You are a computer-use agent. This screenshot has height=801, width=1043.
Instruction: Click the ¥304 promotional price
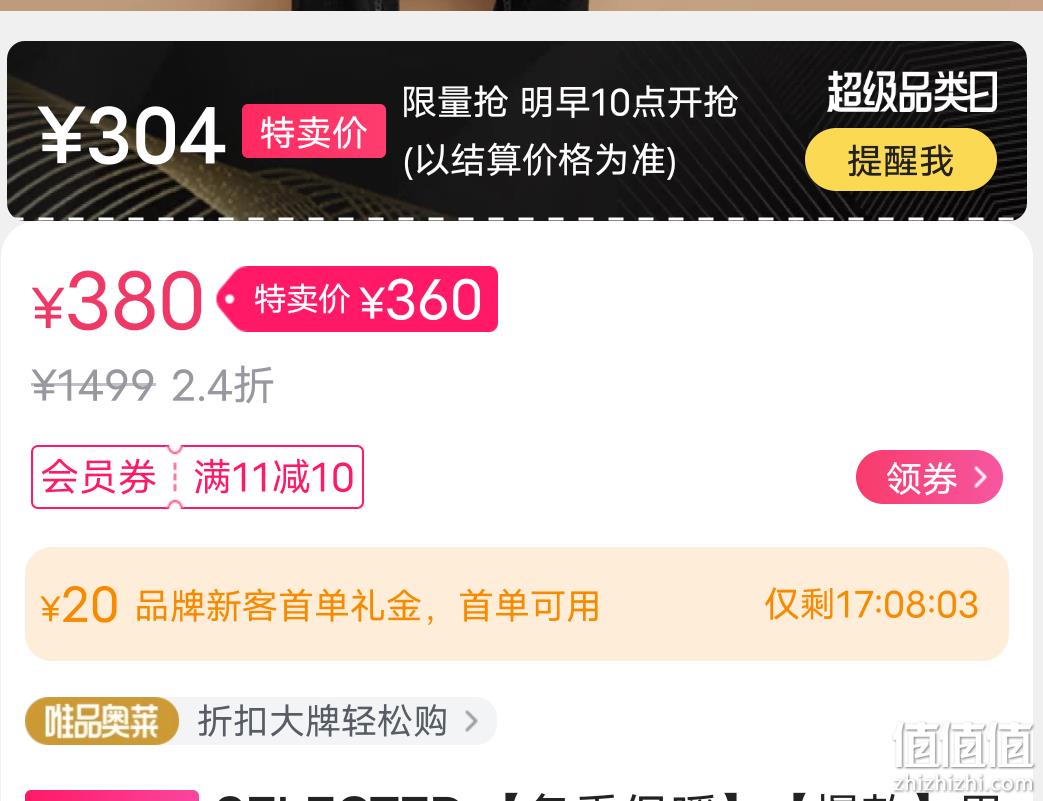[x=132, y=136]
